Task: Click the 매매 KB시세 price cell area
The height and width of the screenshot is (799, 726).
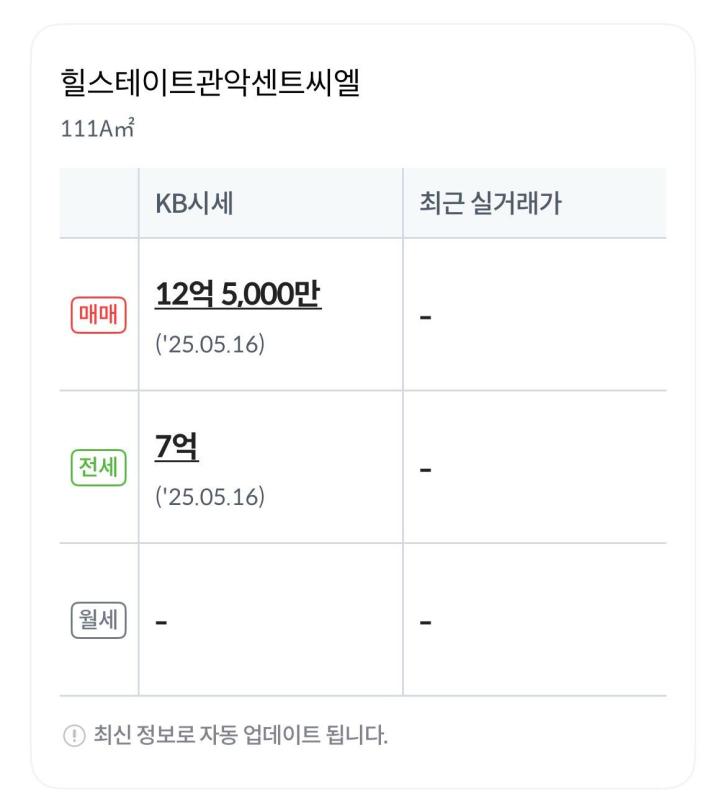Action: (x=271, y=314)
